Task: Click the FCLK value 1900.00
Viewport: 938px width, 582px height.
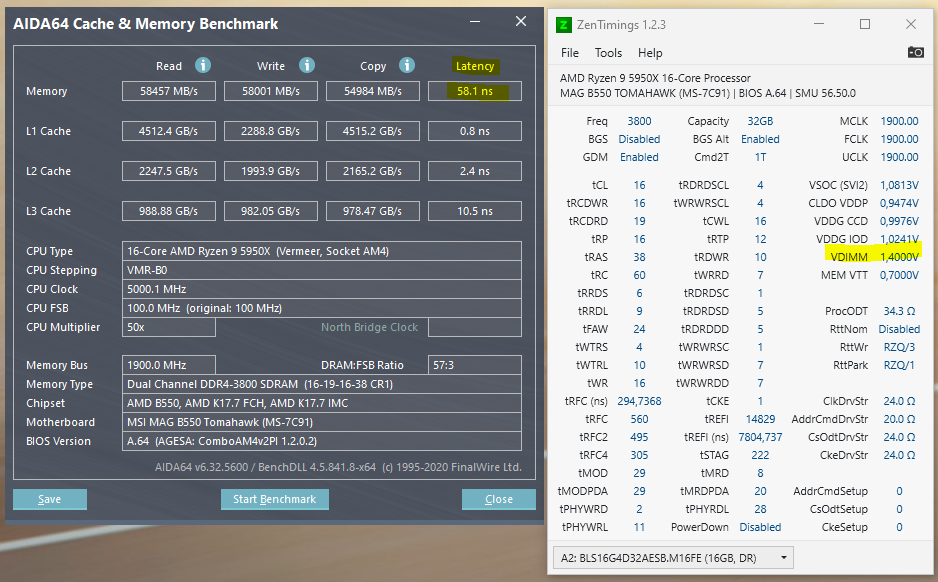Action: click(x=899, y=139)
